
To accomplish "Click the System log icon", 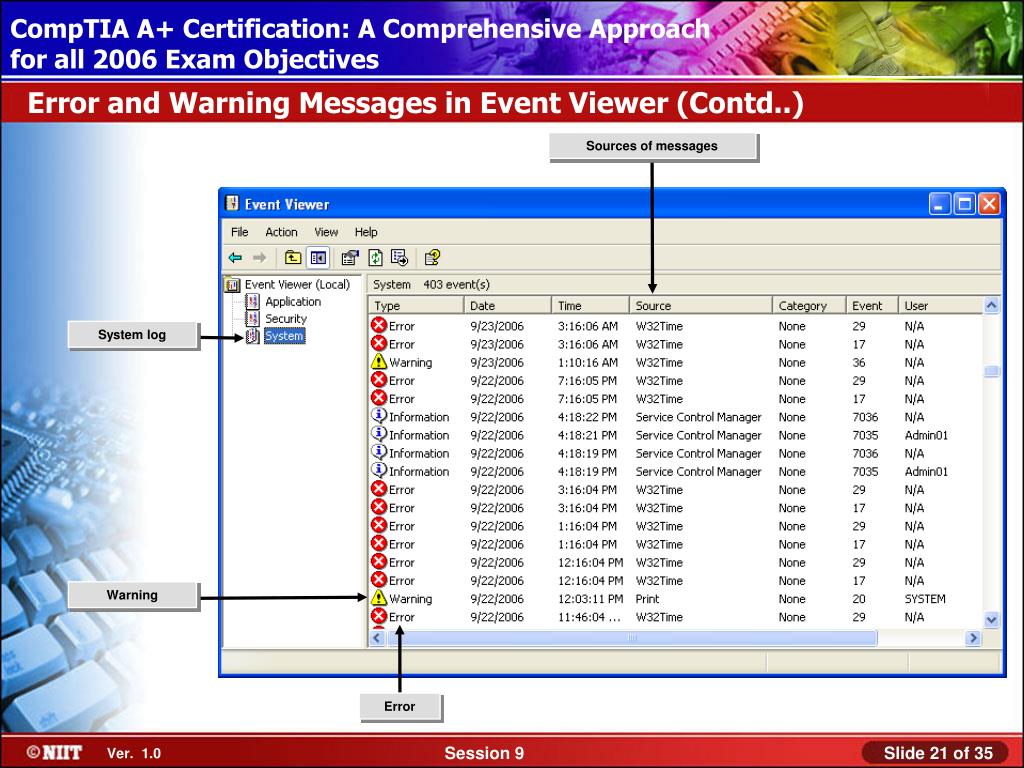I will pyautogui.click(x=253, y=336).
